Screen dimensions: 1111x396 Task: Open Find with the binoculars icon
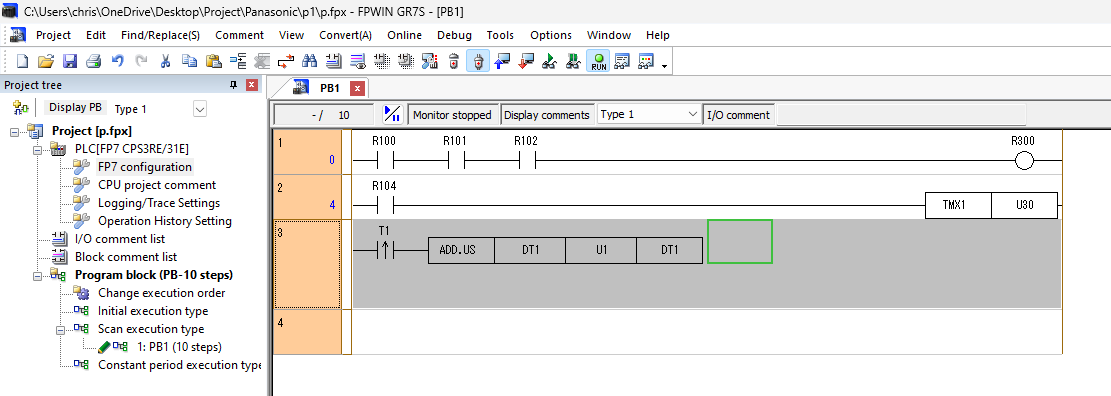[x=310, y=62]
